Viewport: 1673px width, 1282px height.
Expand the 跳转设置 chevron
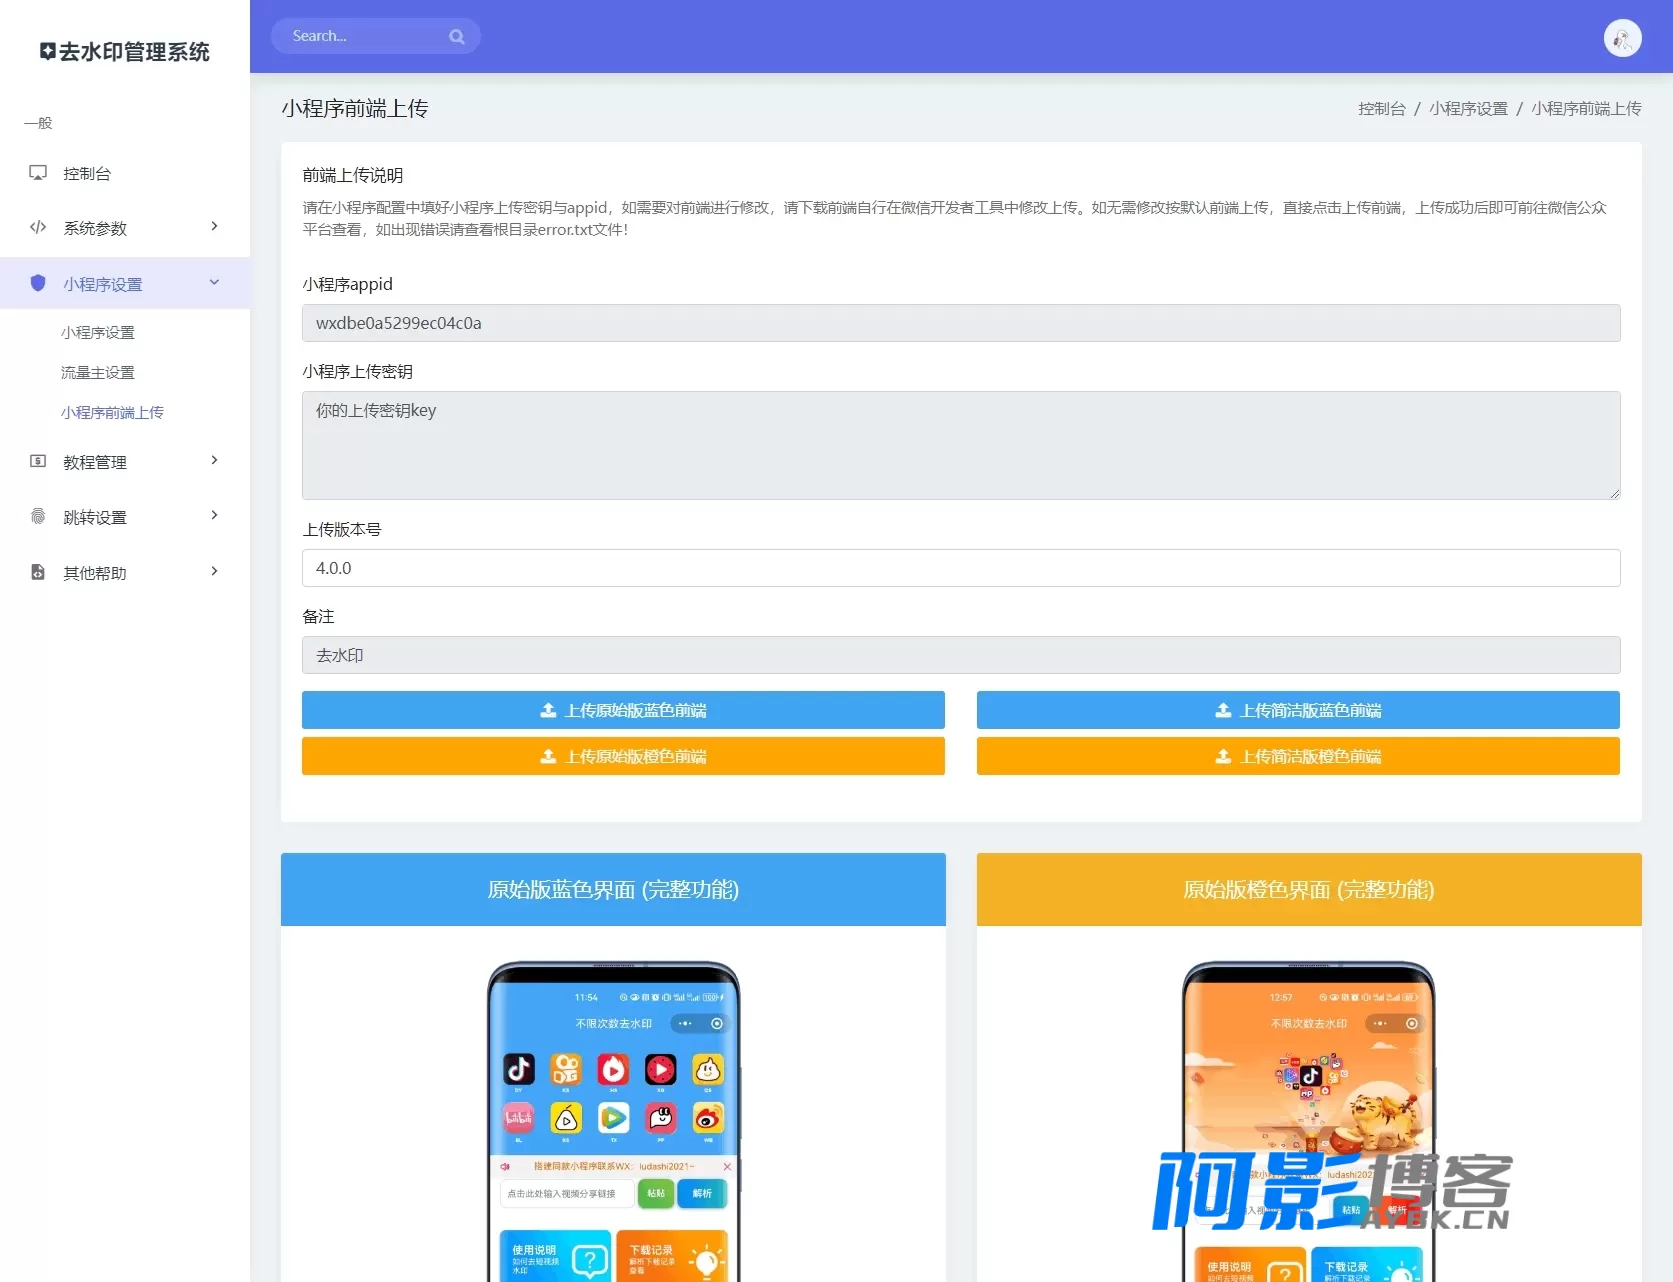click(x=214, y=515)
